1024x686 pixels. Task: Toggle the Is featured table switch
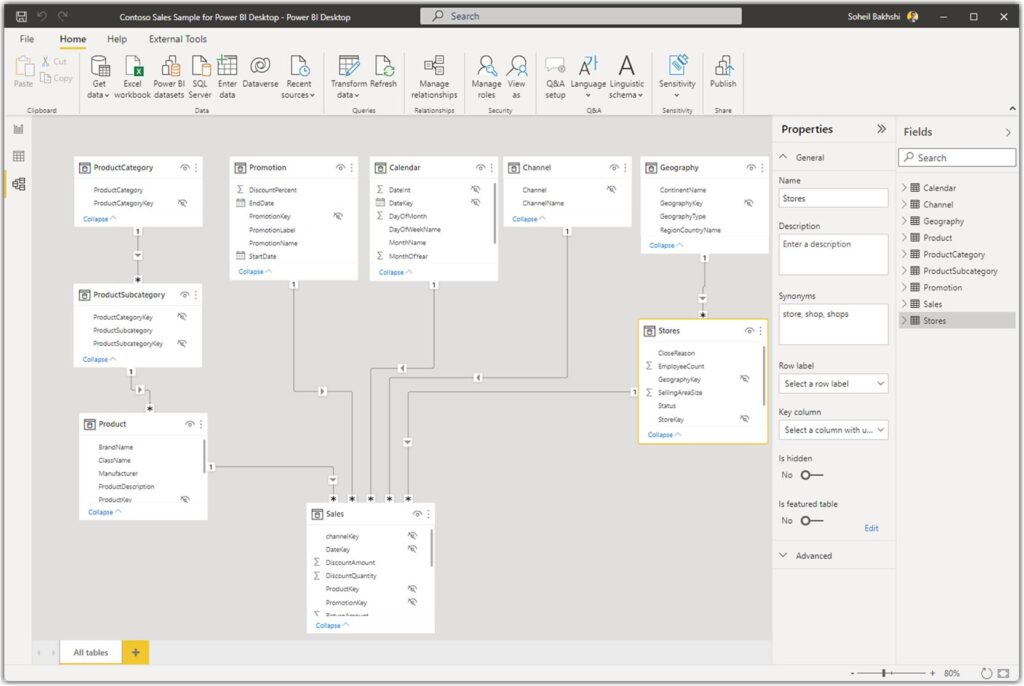[x=812, y=521]
